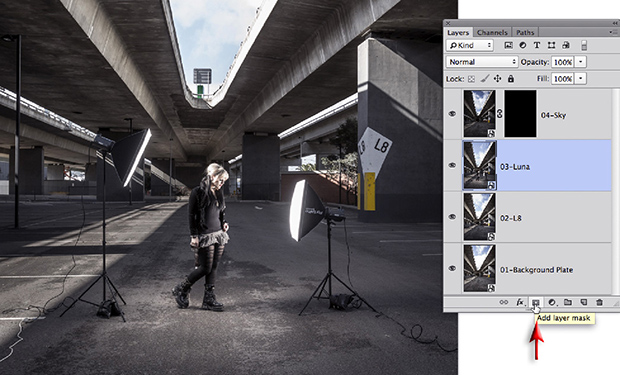Hide the 02-L8 layer

point(452,217)
